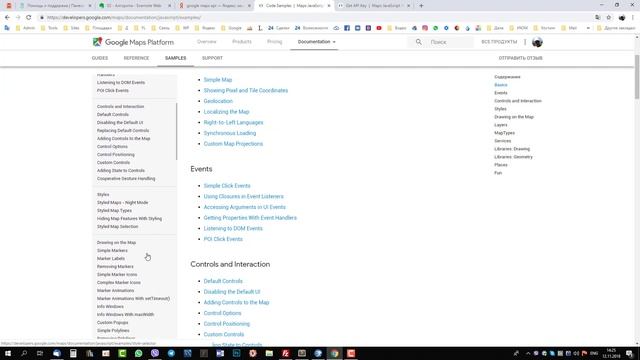Open the Products menu item
Image resolution: width=640 pixels, height=360 pixels.
[x=242, y=42]
